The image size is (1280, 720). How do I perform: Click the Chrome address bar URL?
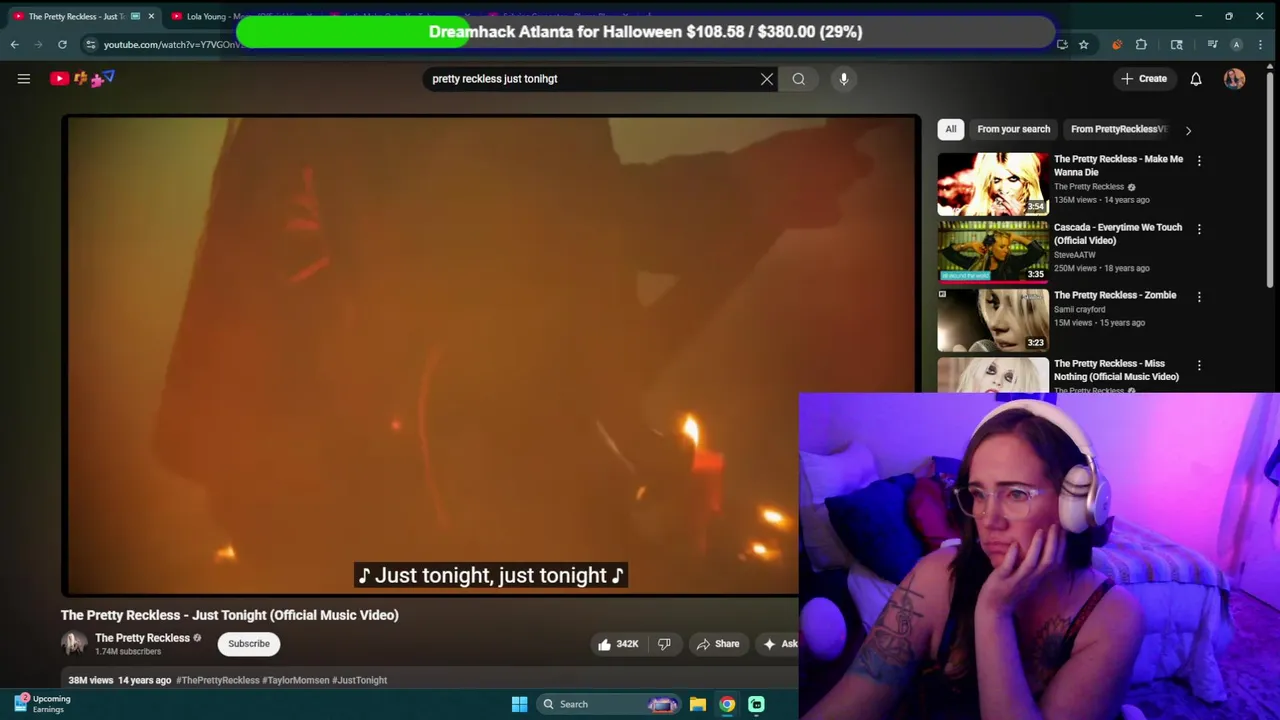coord(172,44)
